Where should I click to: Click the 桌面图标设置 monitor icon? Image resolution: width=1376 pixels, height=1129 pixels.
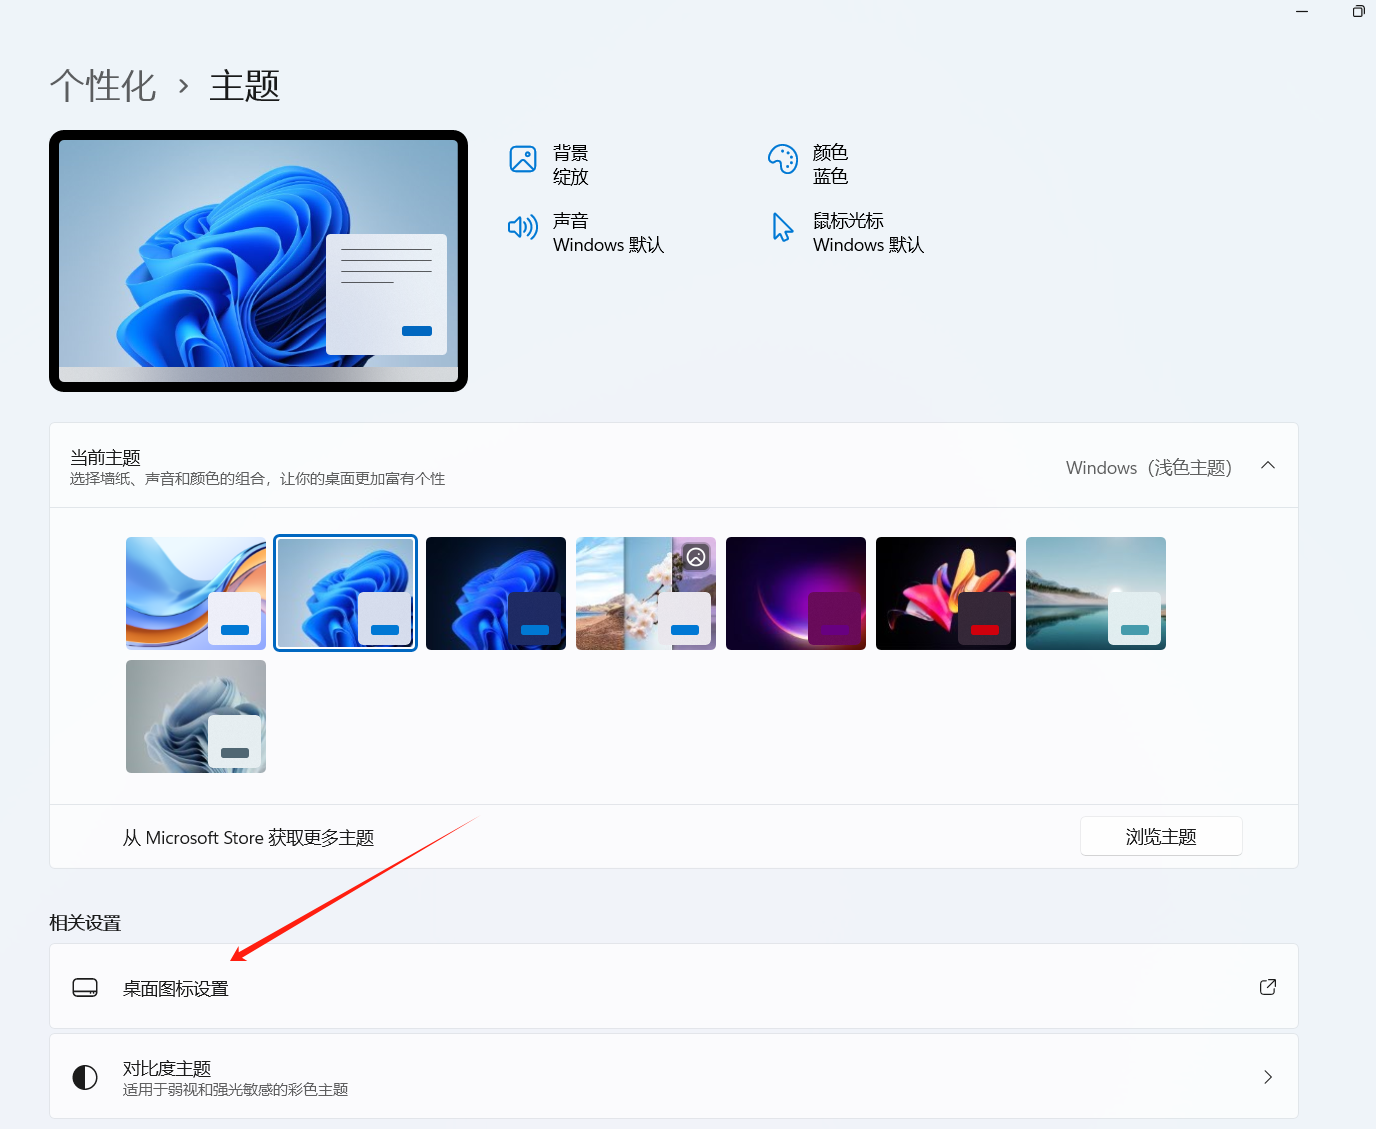(x=85, y=987)
